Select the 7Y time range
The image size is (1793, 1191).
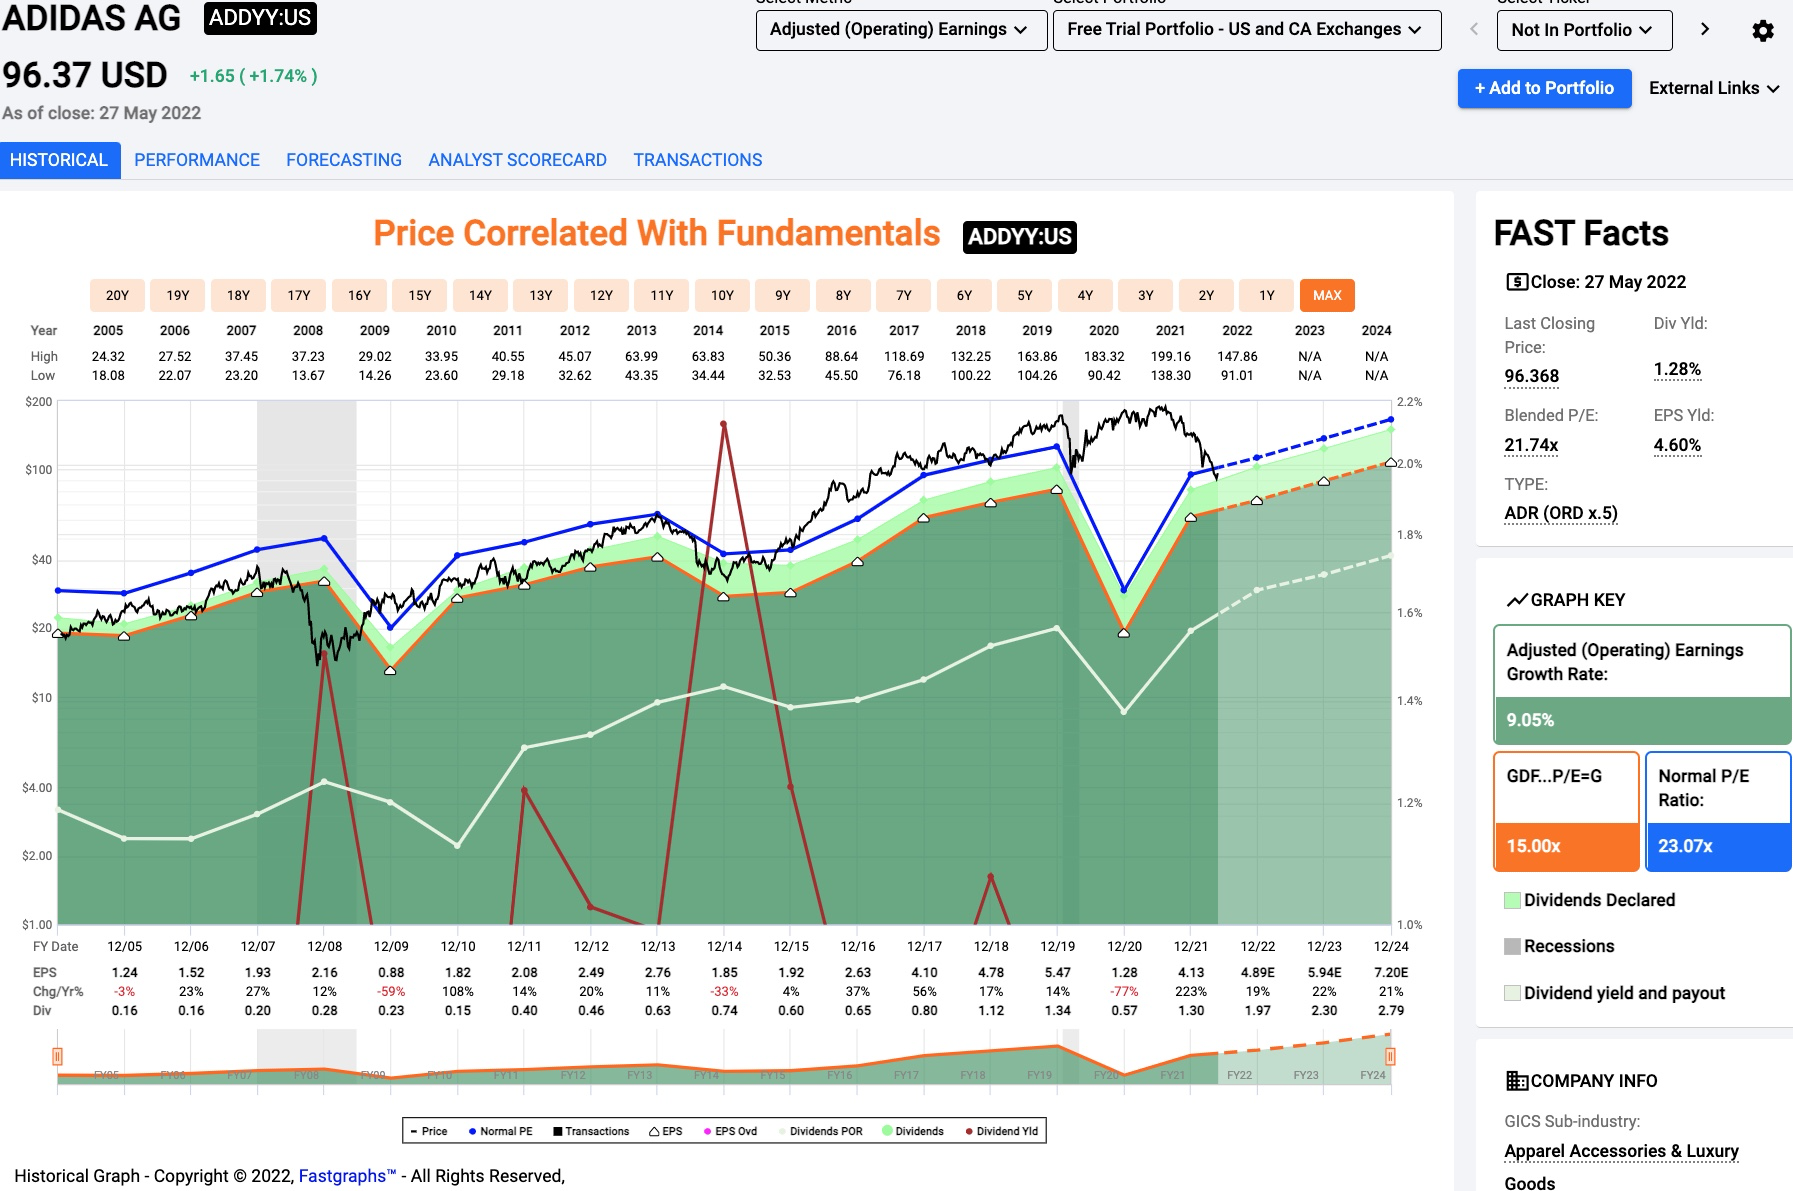pos(904,295)
